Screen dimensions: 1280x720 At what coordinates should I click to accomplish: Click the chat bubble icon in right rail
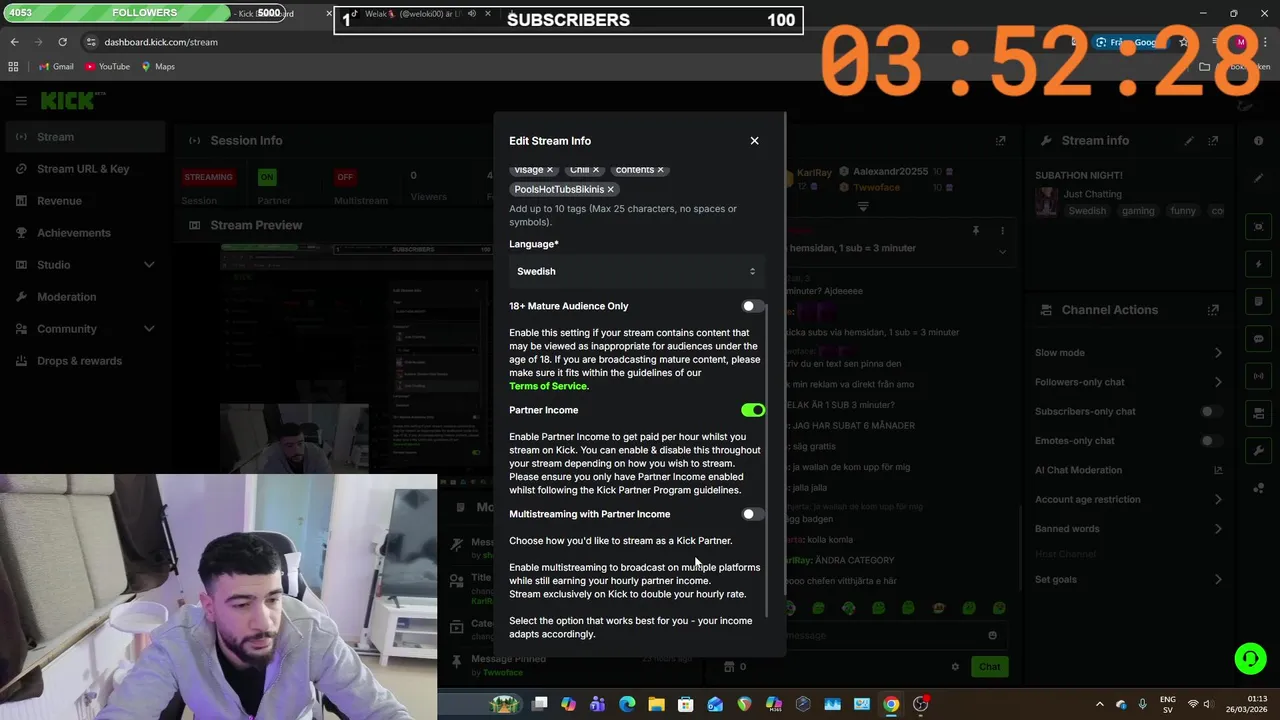1258,339
